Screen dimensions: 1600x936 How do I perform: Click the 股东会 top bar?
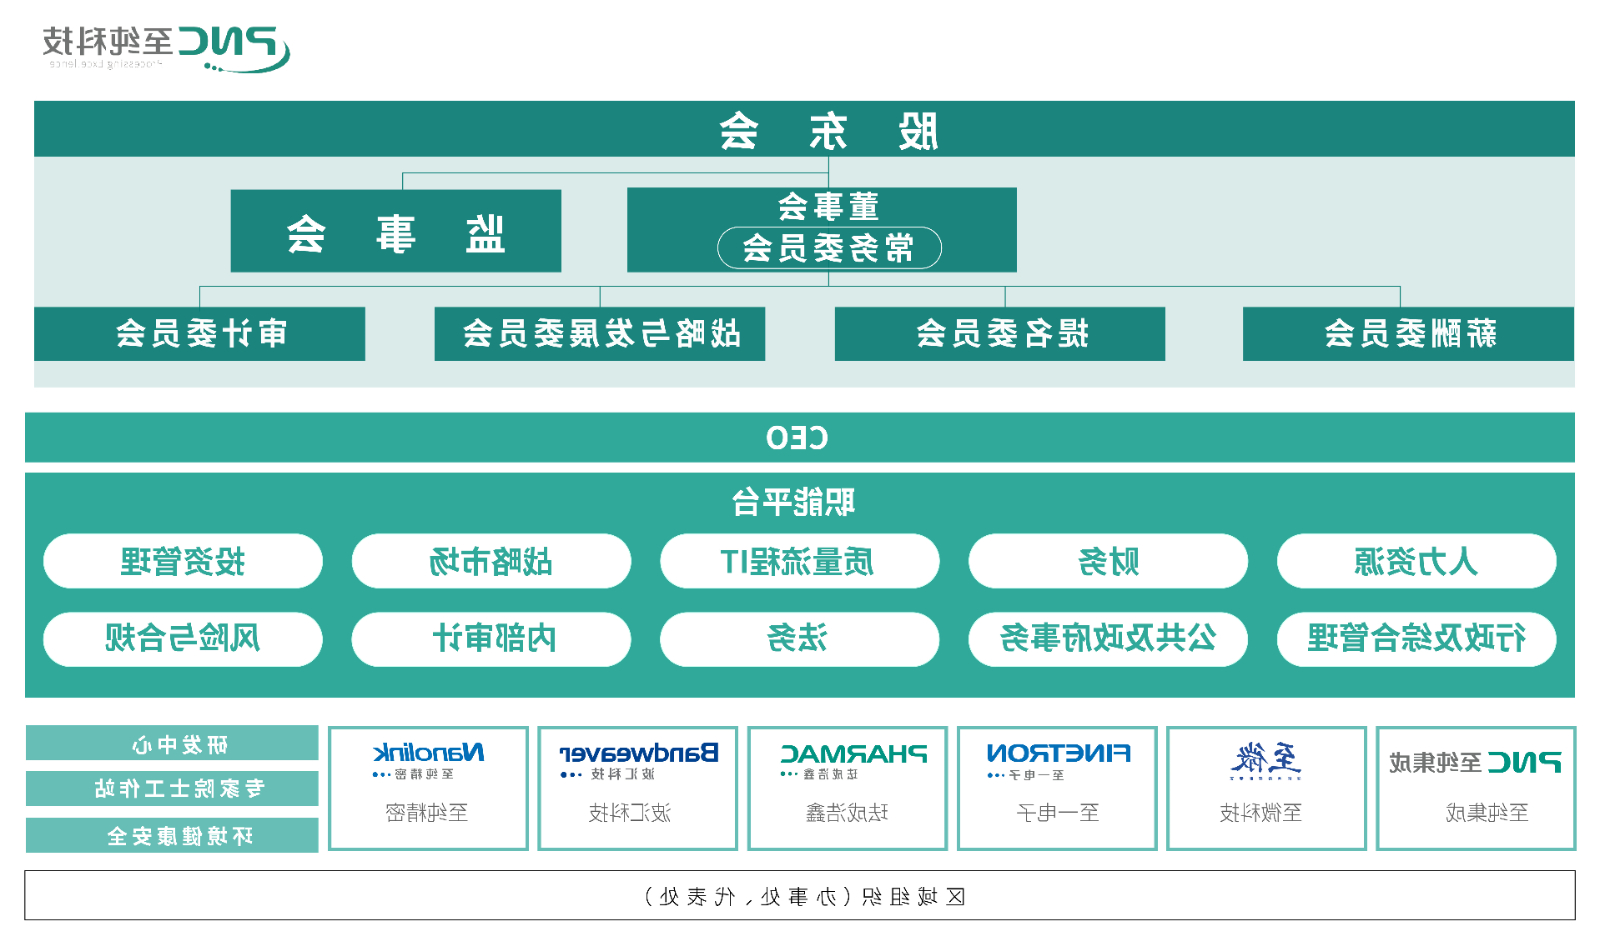point(804,129)
